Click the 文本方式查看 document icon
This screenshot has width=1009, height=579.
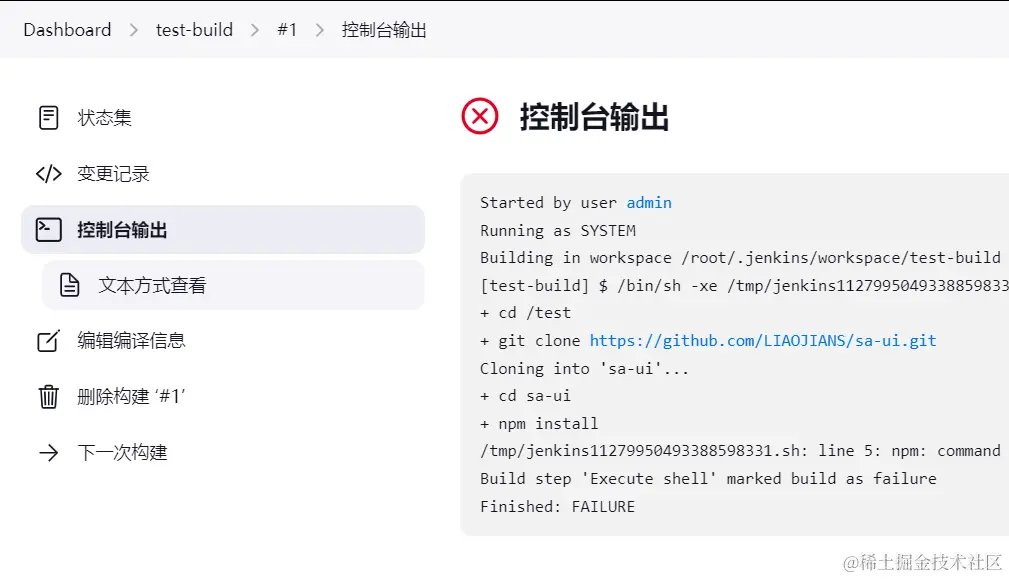coord(70,285)
